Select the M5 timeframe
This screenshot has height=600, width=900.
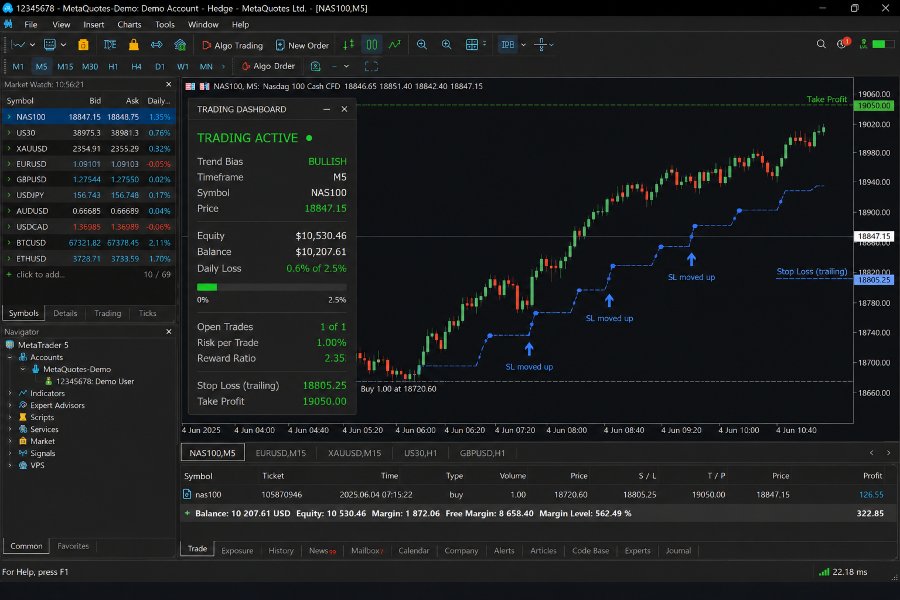41,67
